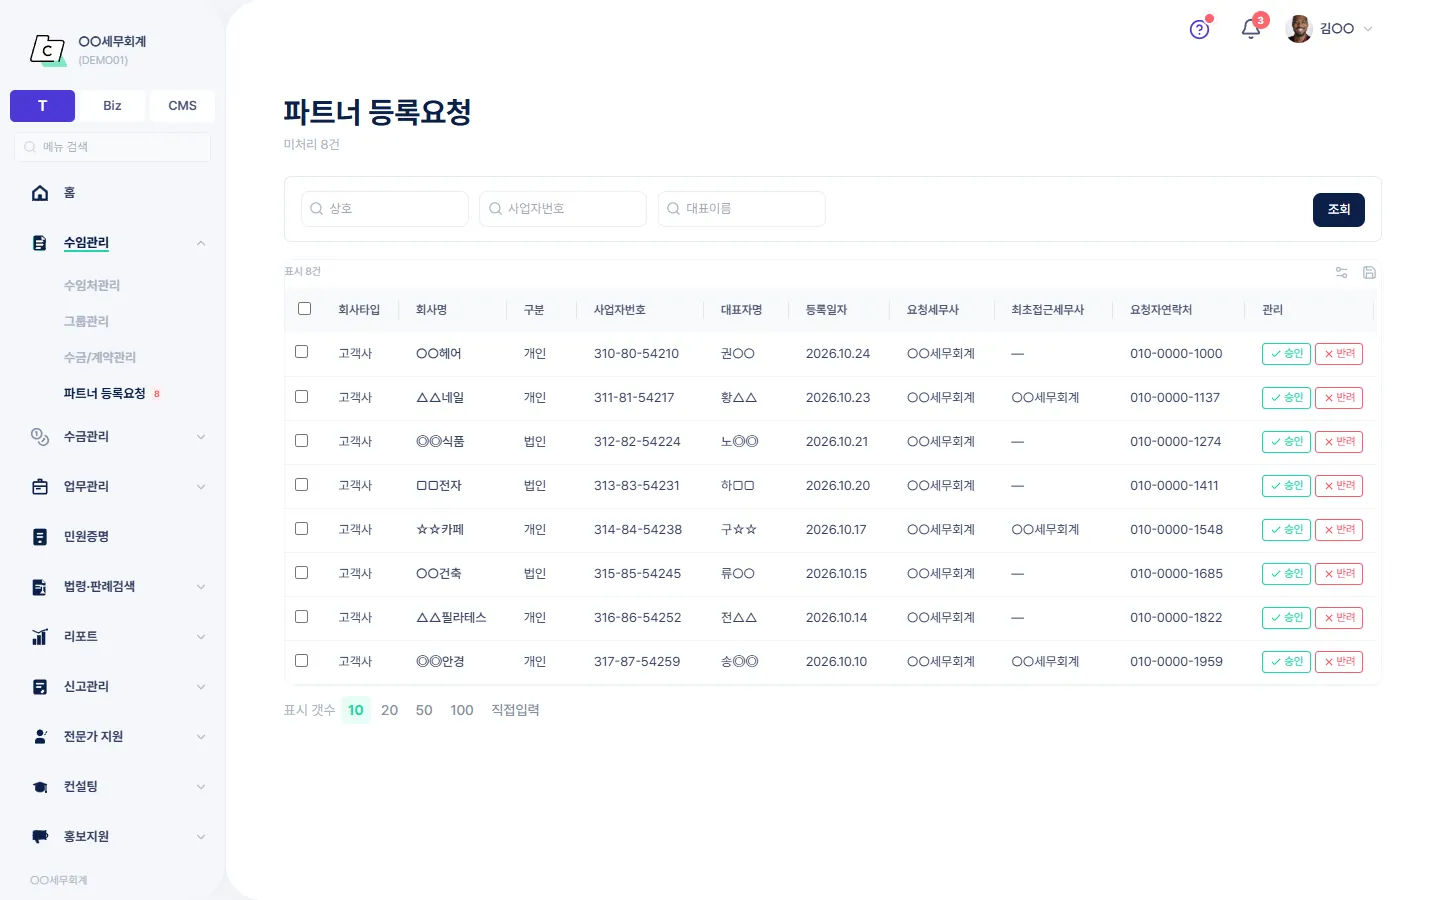Viewport: 1440px width, 900px height.
Task: Click the 신고관리 sidebar icon
Action: [x=40, y=687]
